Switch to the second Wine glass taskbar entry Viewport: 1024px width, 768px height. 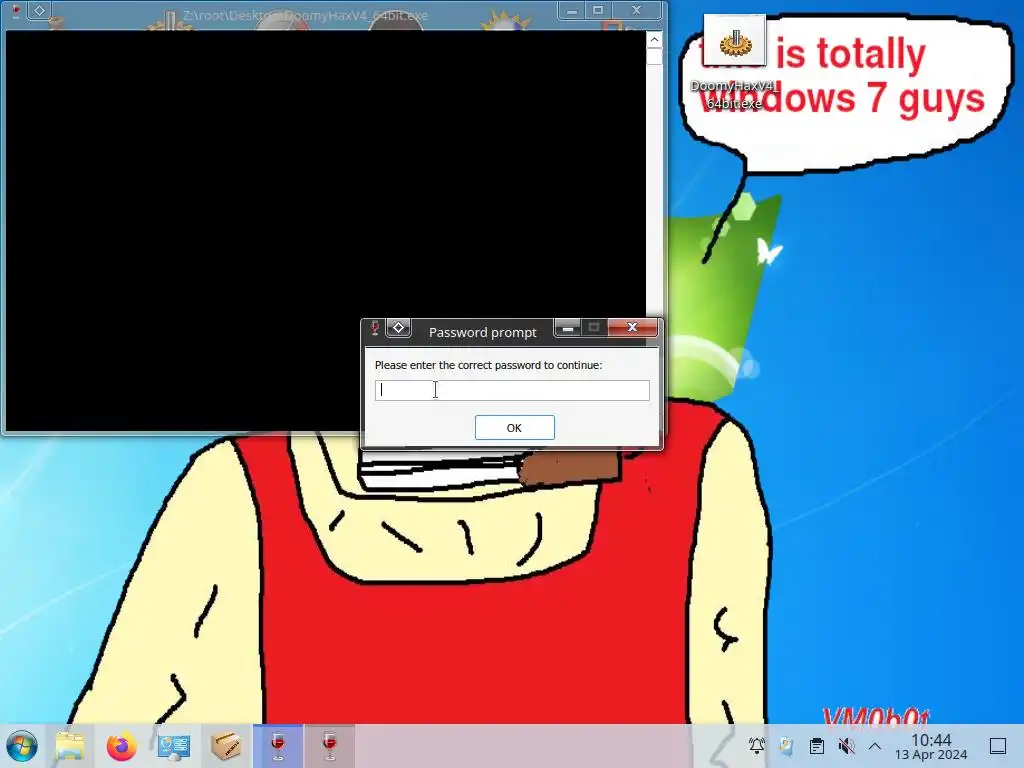pyautogui.click(x=330, y=746)
